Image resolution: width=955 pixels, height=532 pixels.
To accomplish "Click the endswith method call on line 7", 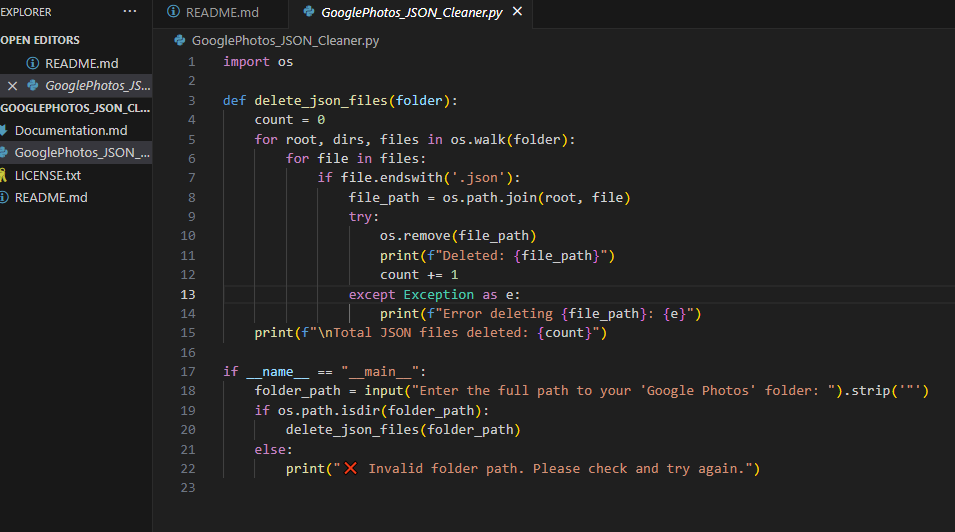I will [412, 178].
